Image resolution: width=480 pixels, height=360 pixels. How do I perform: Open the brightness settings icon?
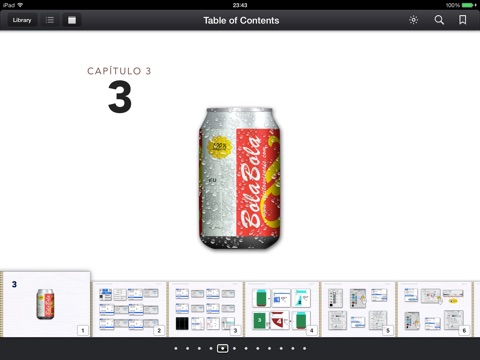pyautogui.click(x=413, y=20)
